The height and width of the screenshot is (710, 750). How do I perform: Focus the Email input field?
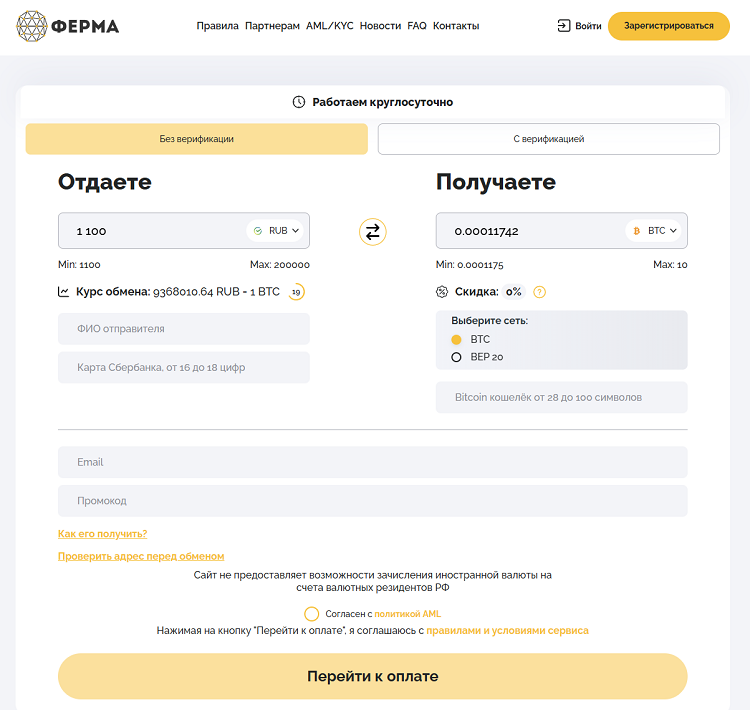[372, 462]
